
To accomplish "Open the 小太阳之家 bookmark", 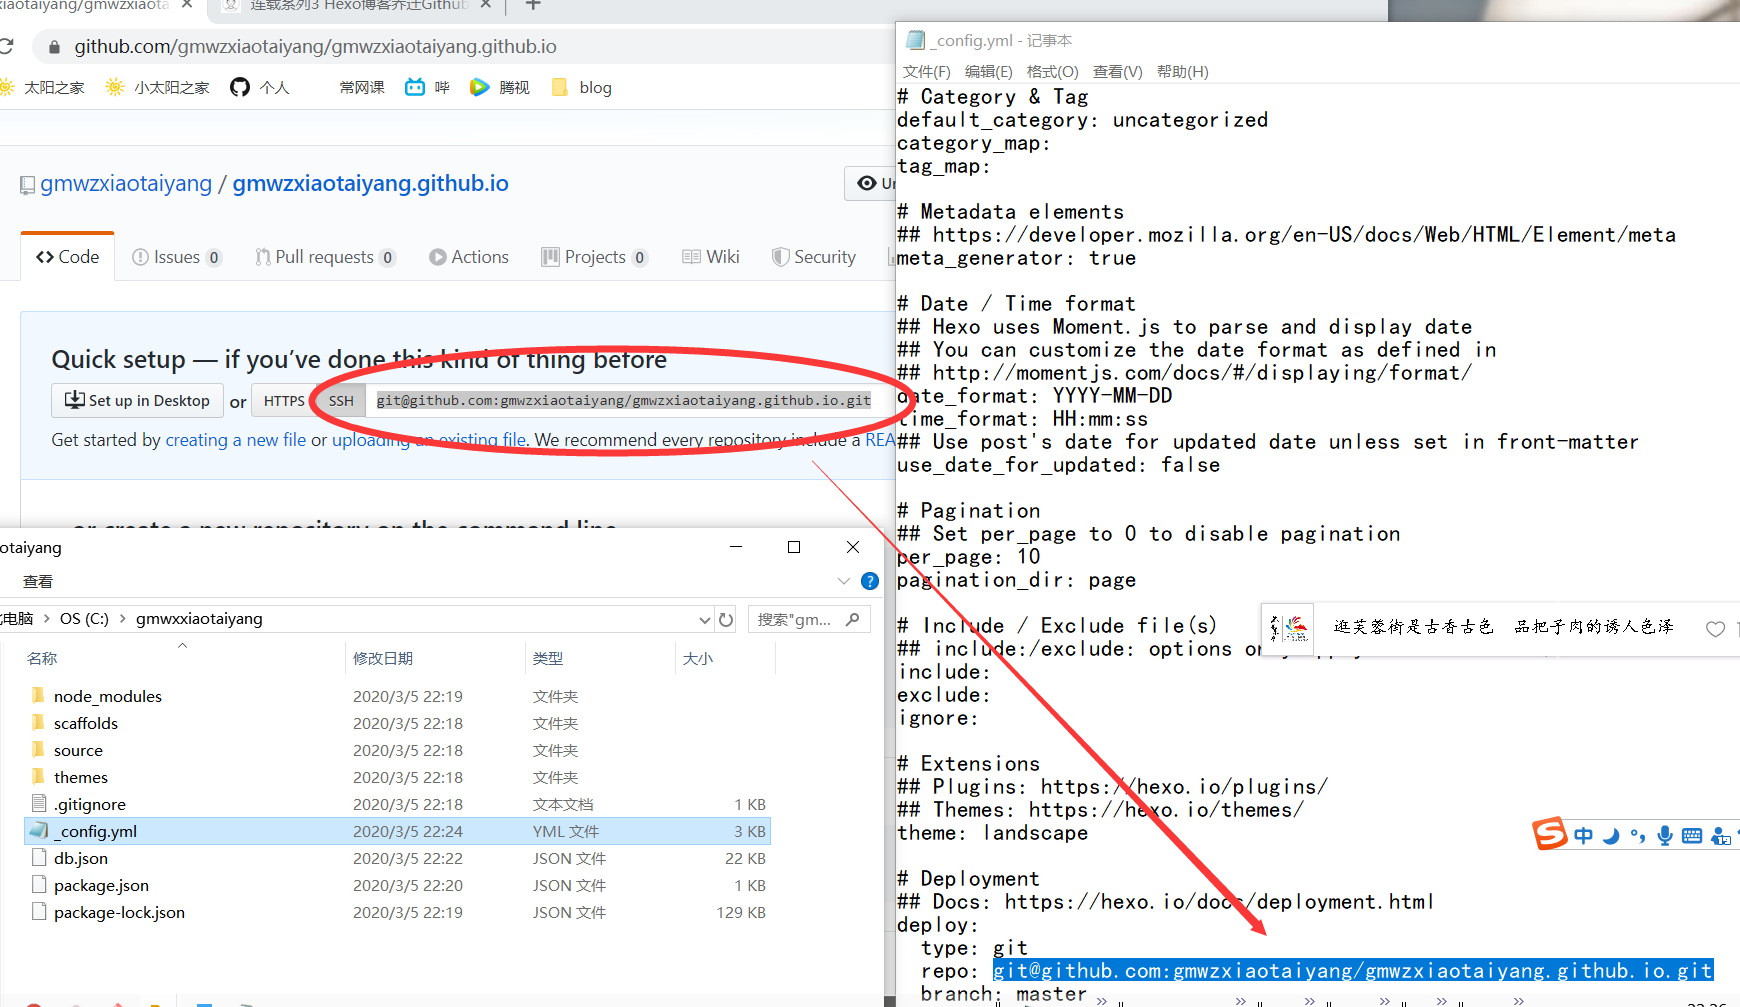I will [x=158, y=88].
